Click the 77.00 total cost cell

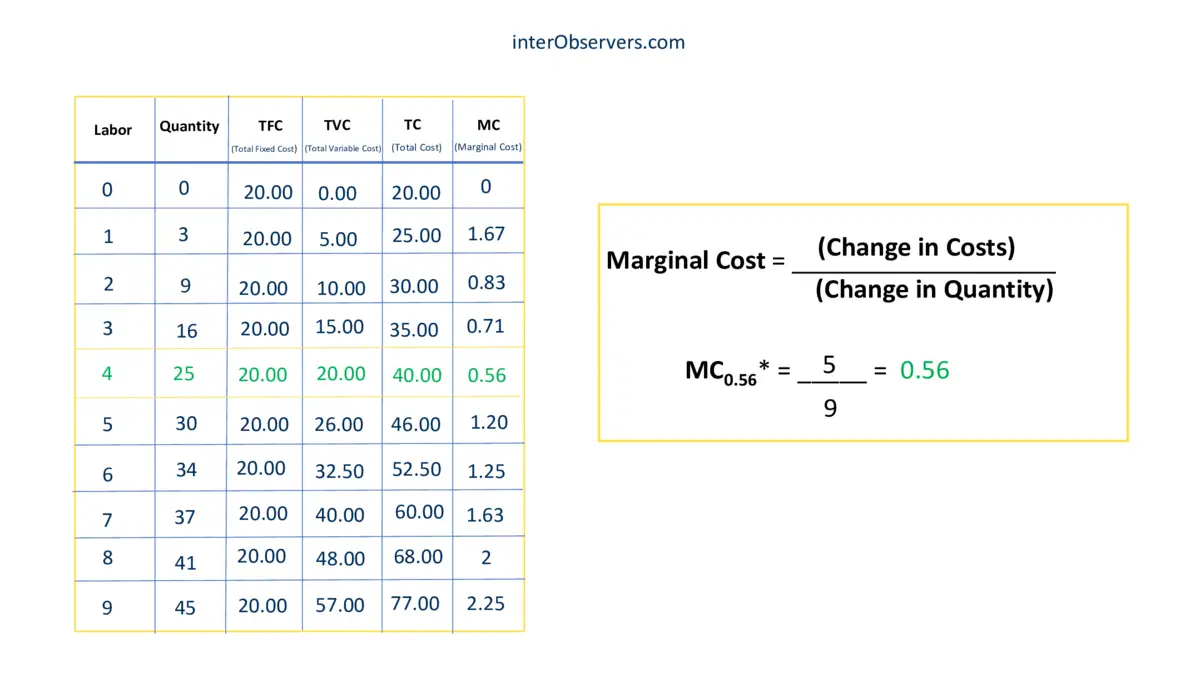click(x=415, y=603)
